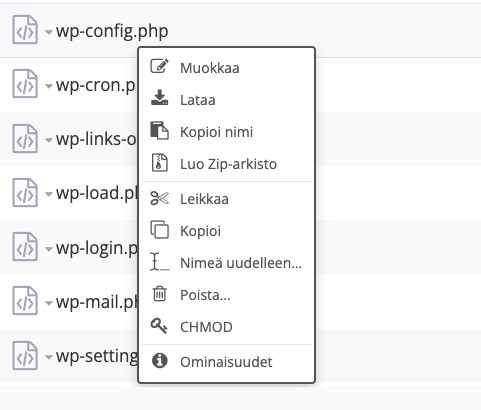481x410 pixels.
Task: Click the trash can icon beside Poista
Action: 160,294
